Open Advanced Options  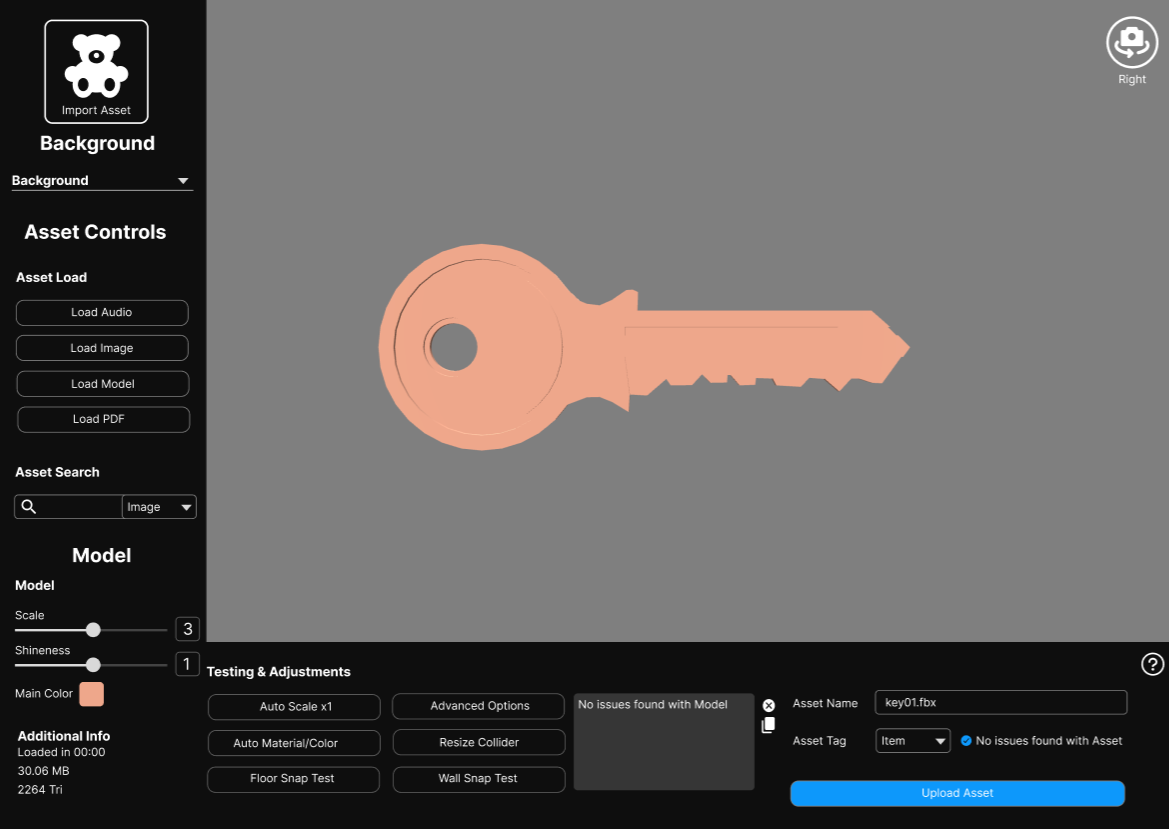pos(479,706)
